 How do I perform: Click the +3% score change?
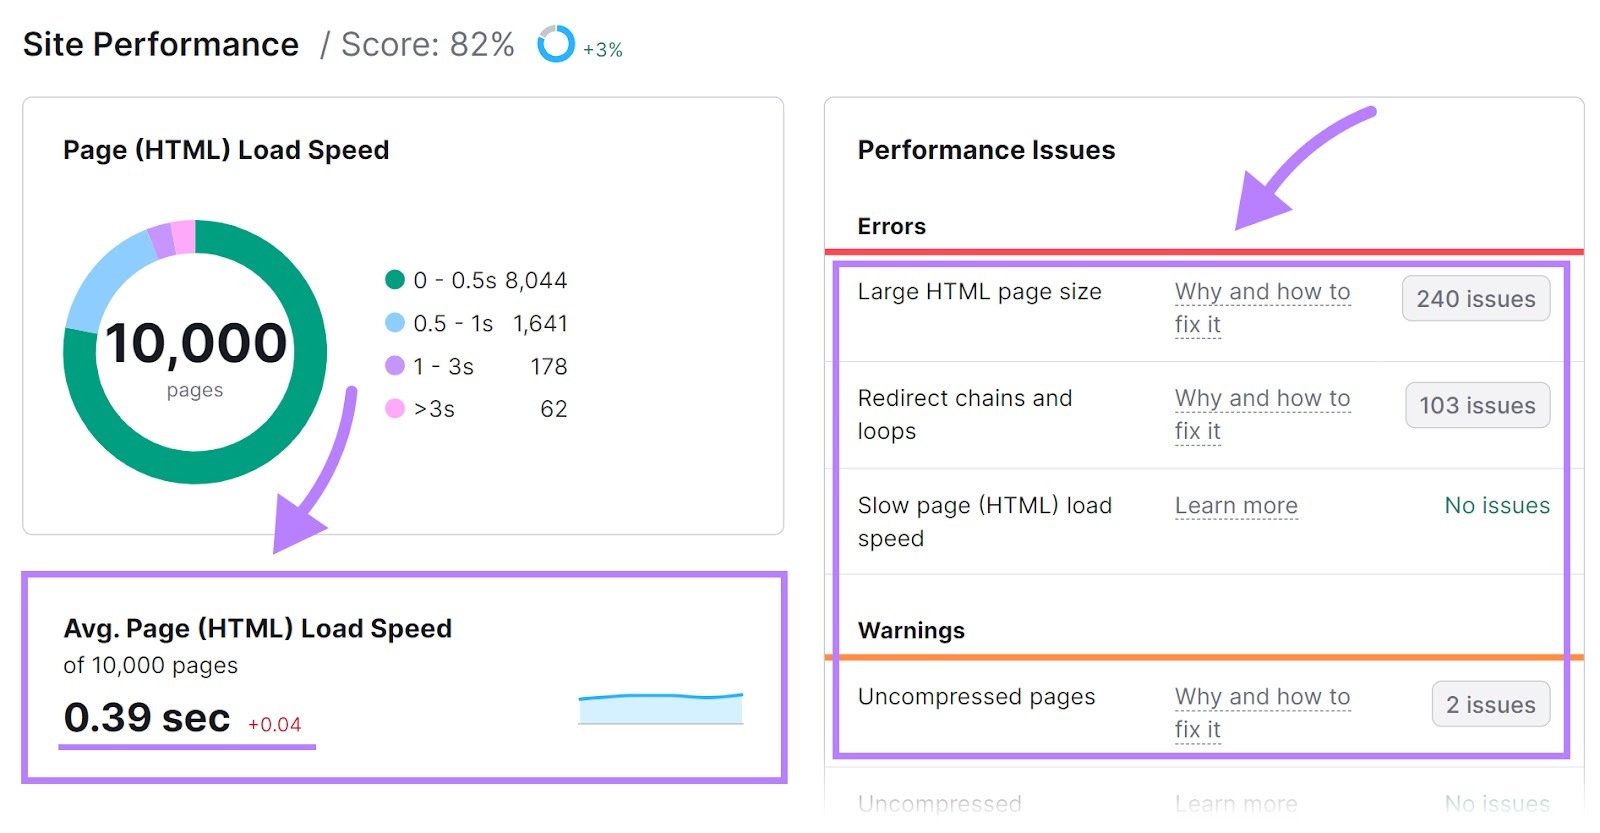(603, 50)
